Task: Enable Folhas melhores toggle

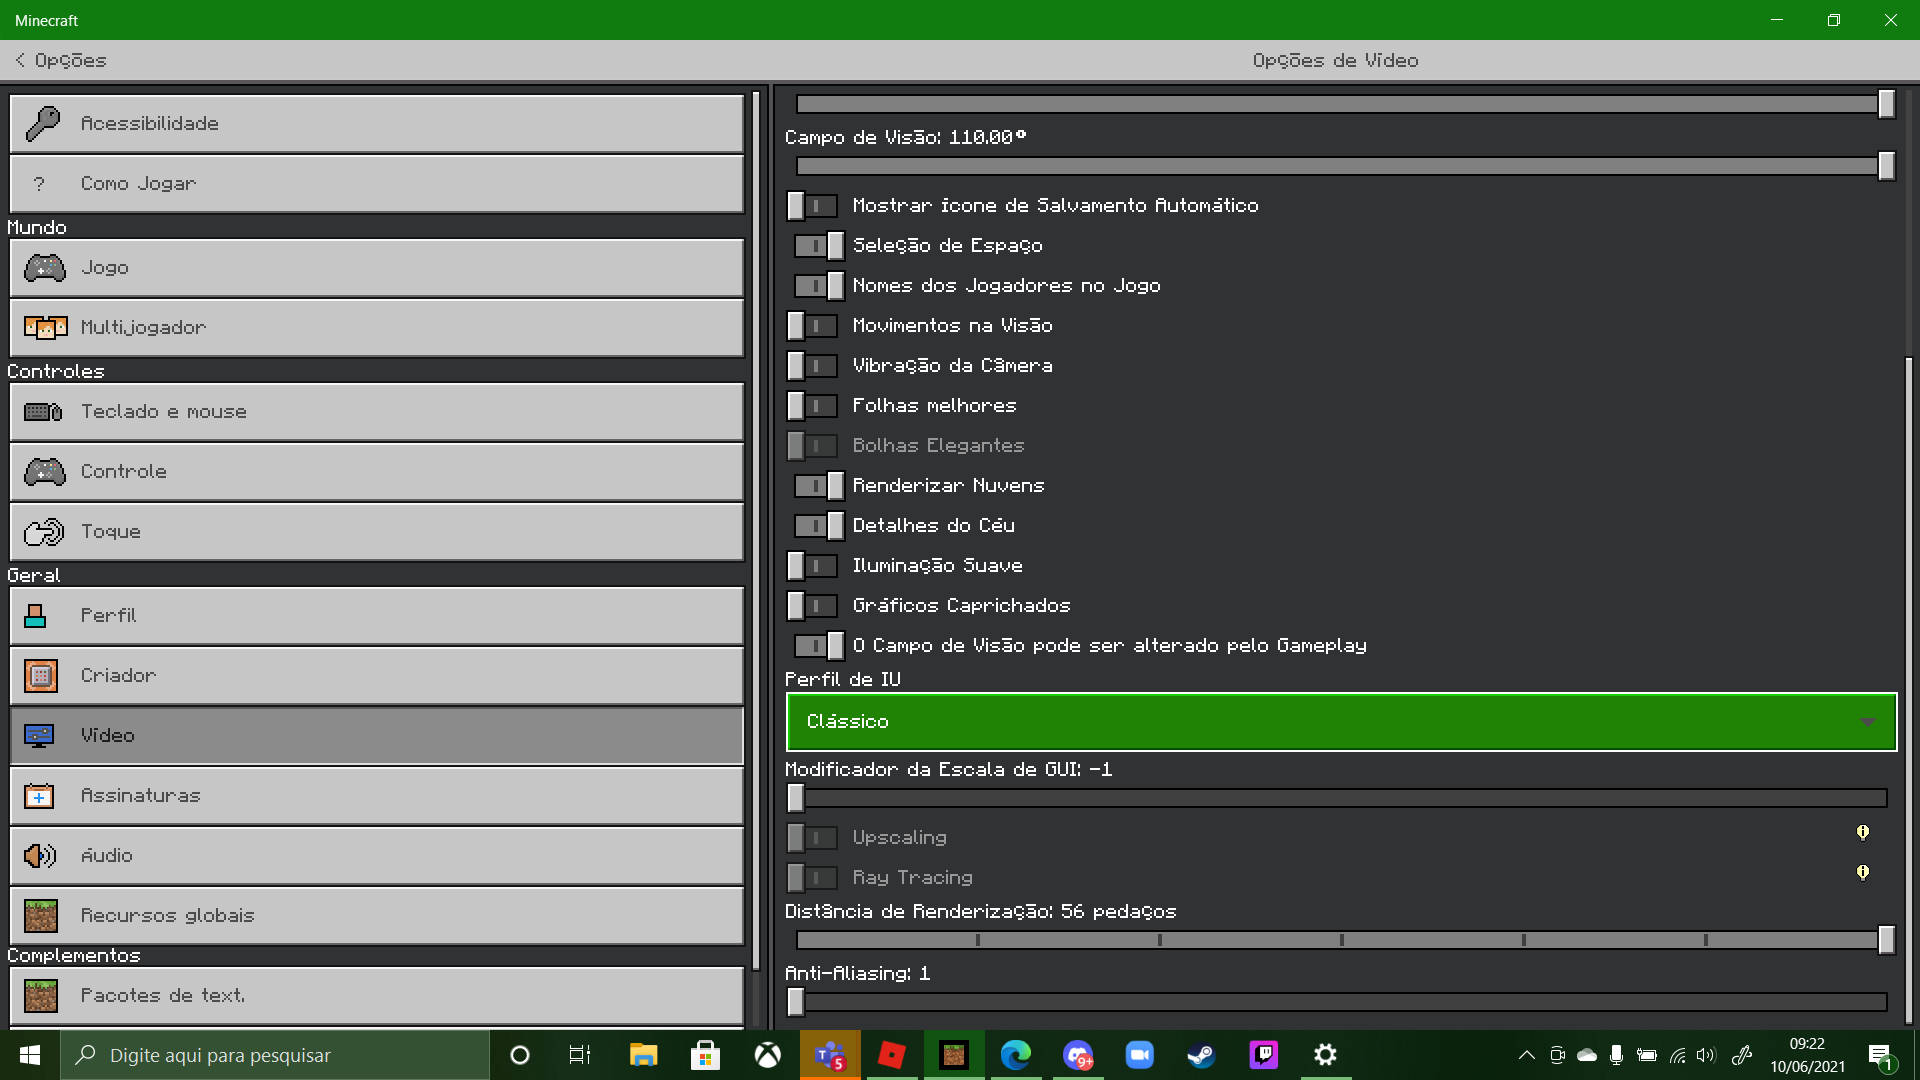Action: point(812,406)
